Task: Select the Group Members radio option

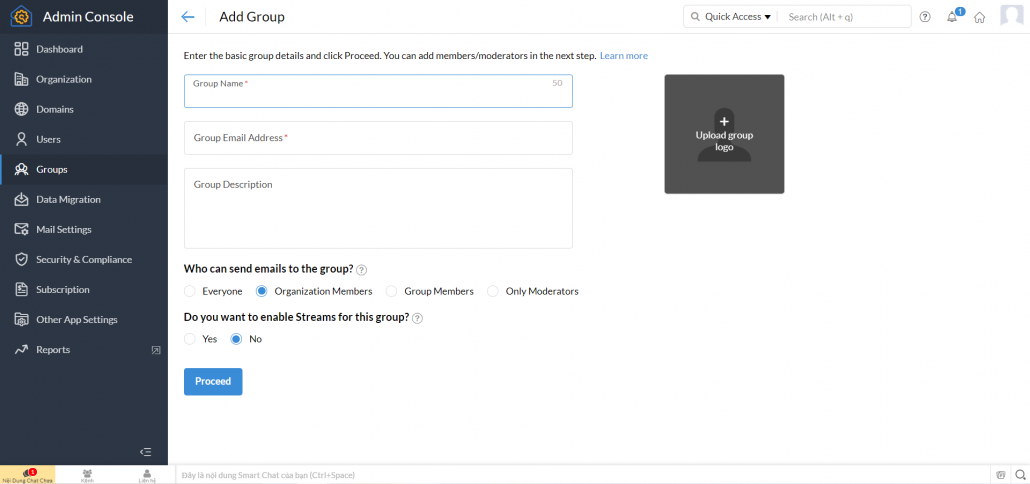Action: click(392, 291)
